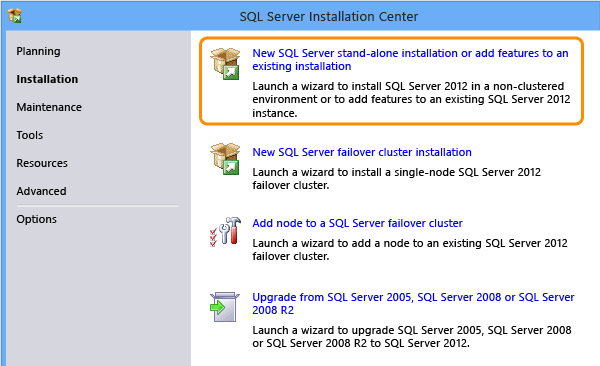Click the Add node to a SQL Server failover cluster link

[357, 223]
